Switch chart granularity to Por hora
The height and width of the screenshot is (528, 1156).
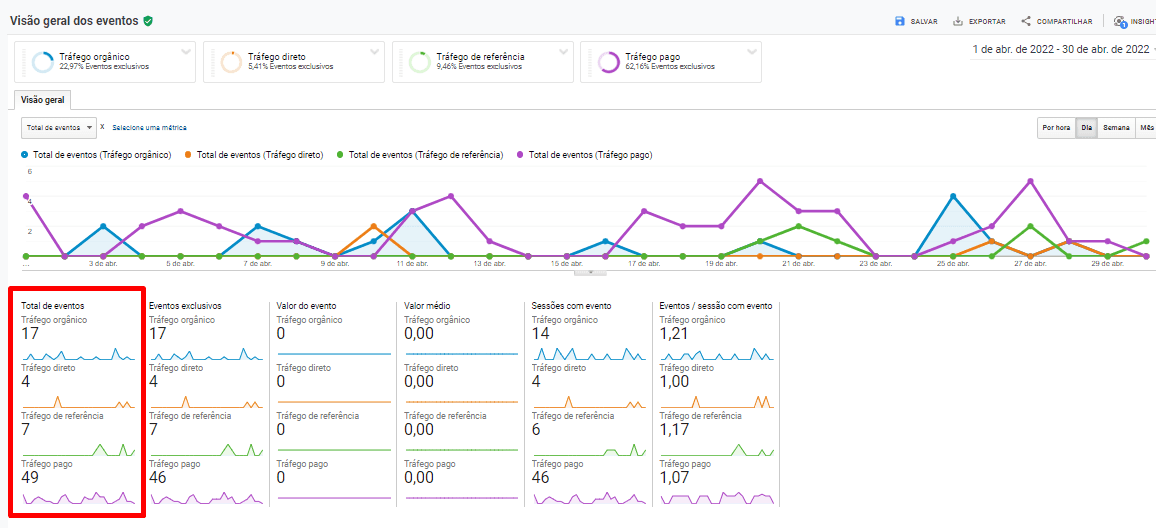1056,128
